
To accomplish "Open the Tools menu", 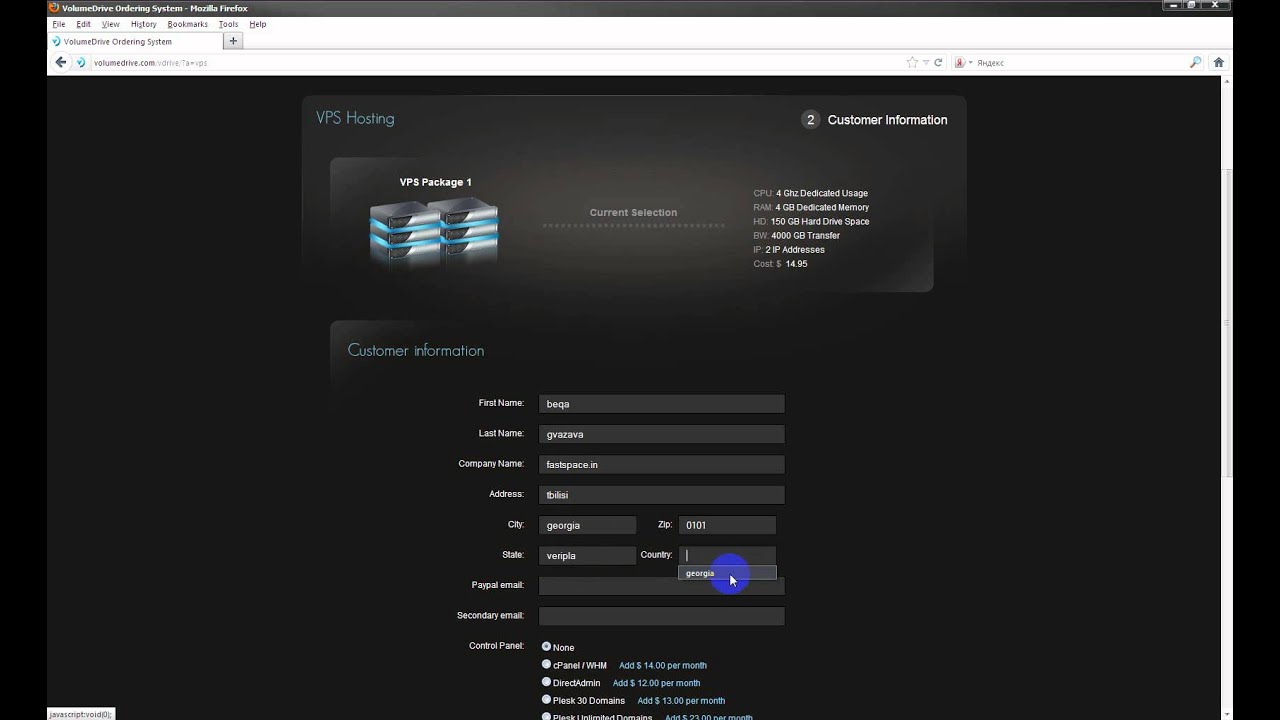I will click(228, 24).
